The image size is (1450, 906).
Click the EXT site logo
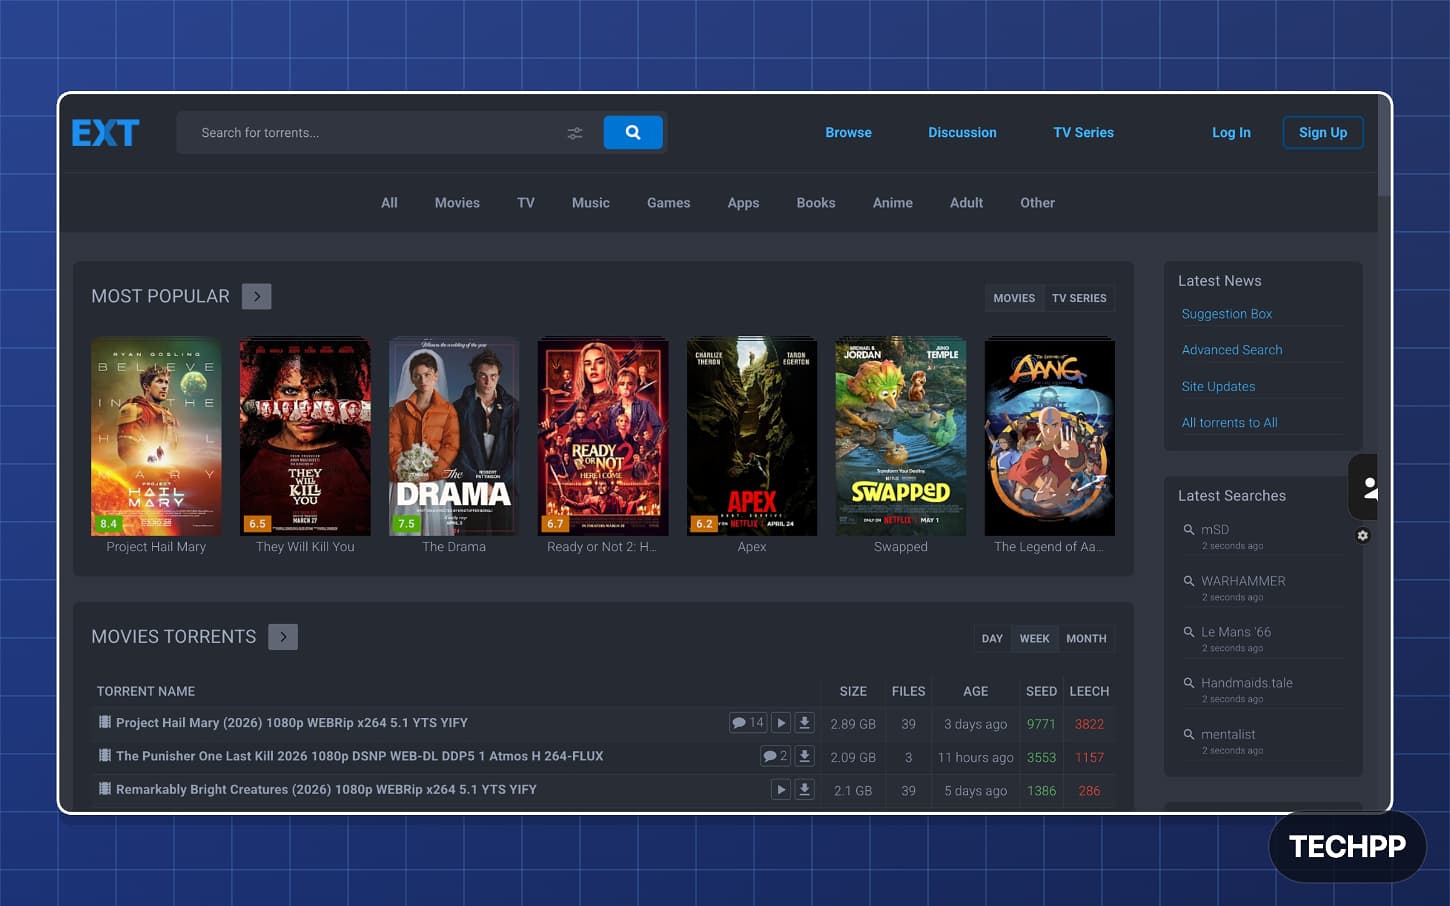pyautogui.click(x=105, y=133)
